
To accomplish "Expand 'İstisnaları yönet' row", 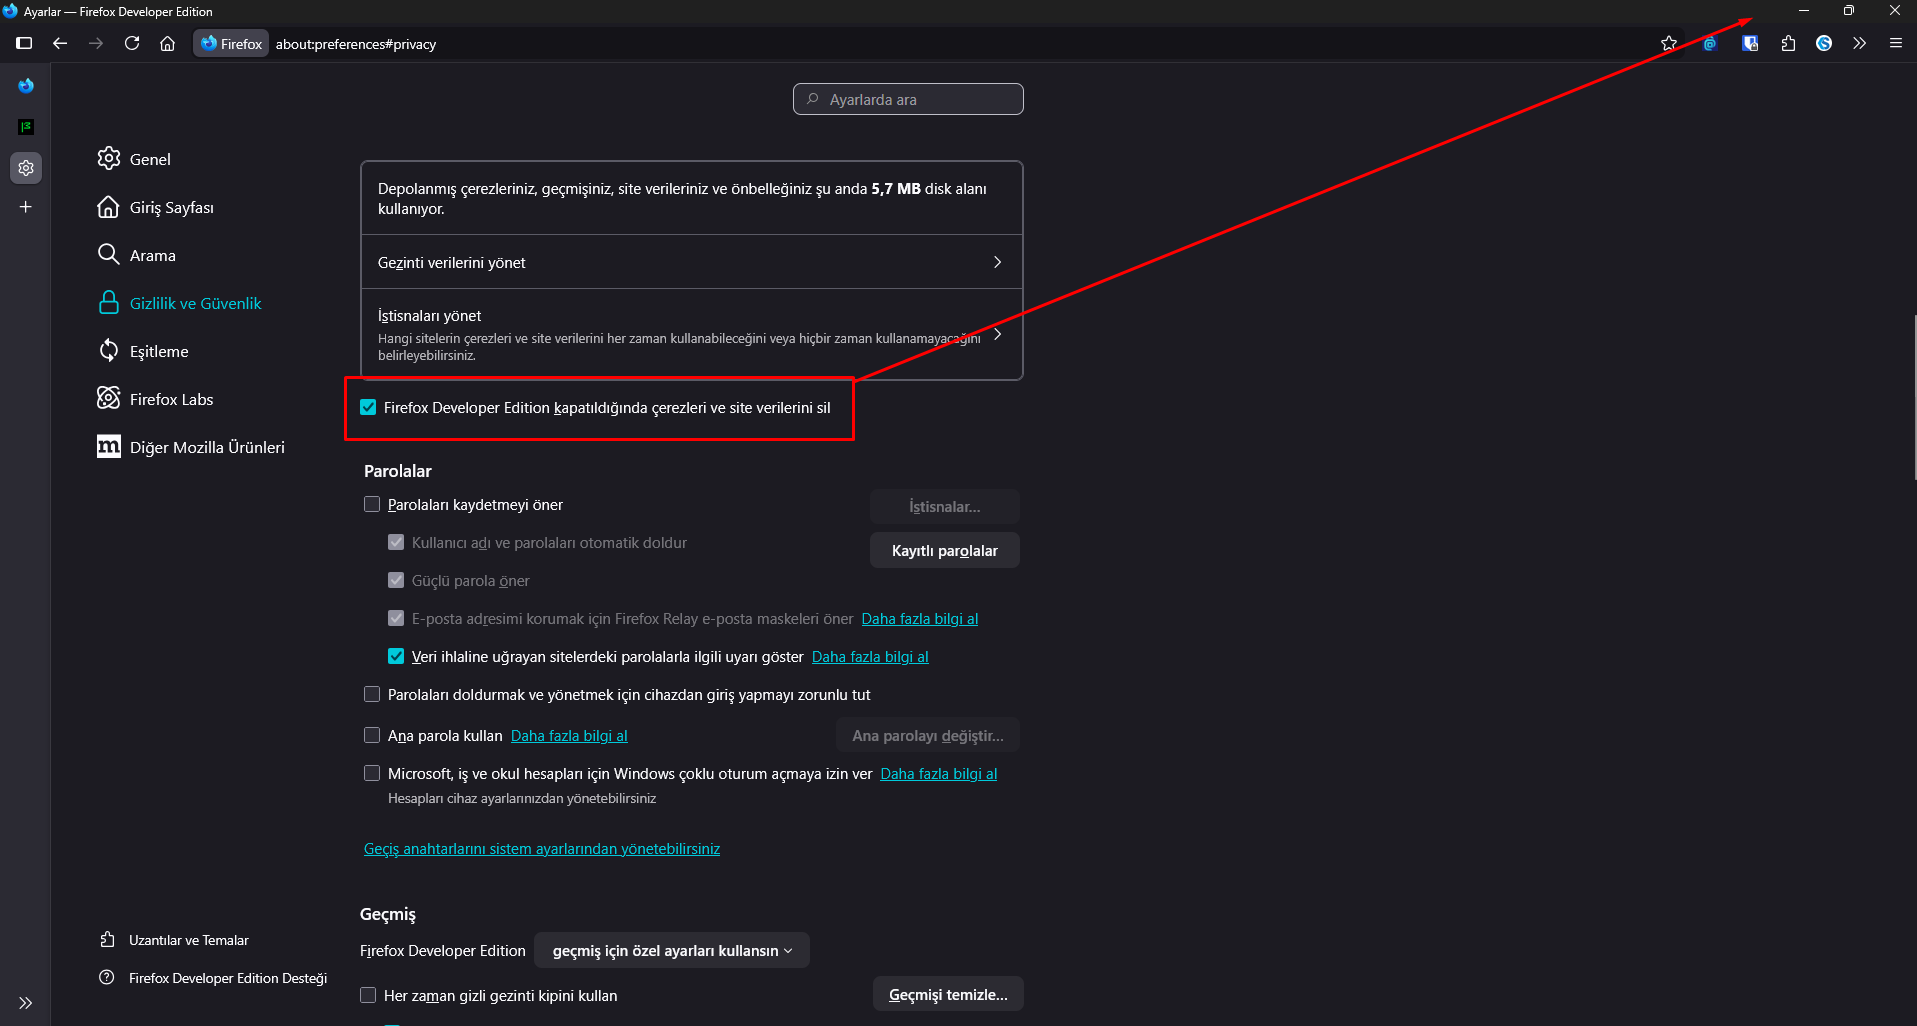I will point(691,334).
